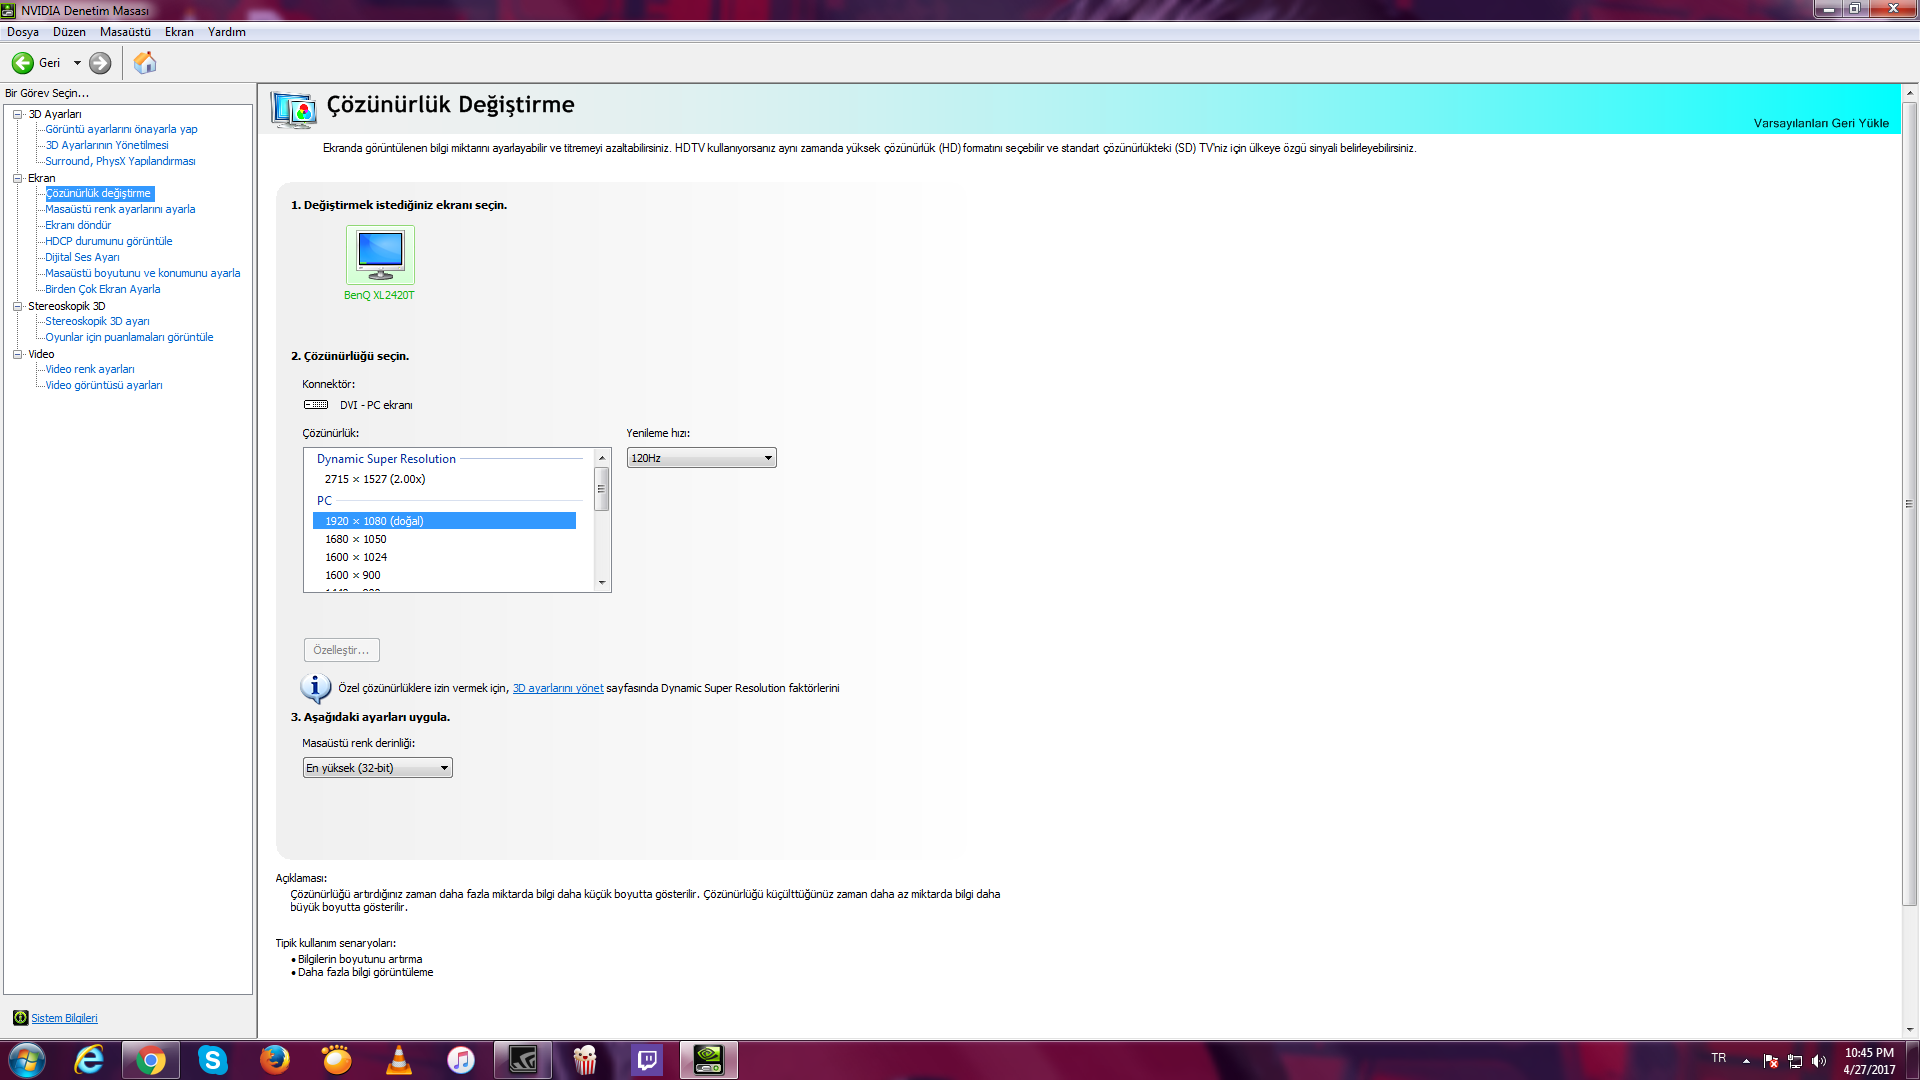Open Google Chrome from taskbar
This screenshot has height=1080, width=1920.
tap(151, 1060)
